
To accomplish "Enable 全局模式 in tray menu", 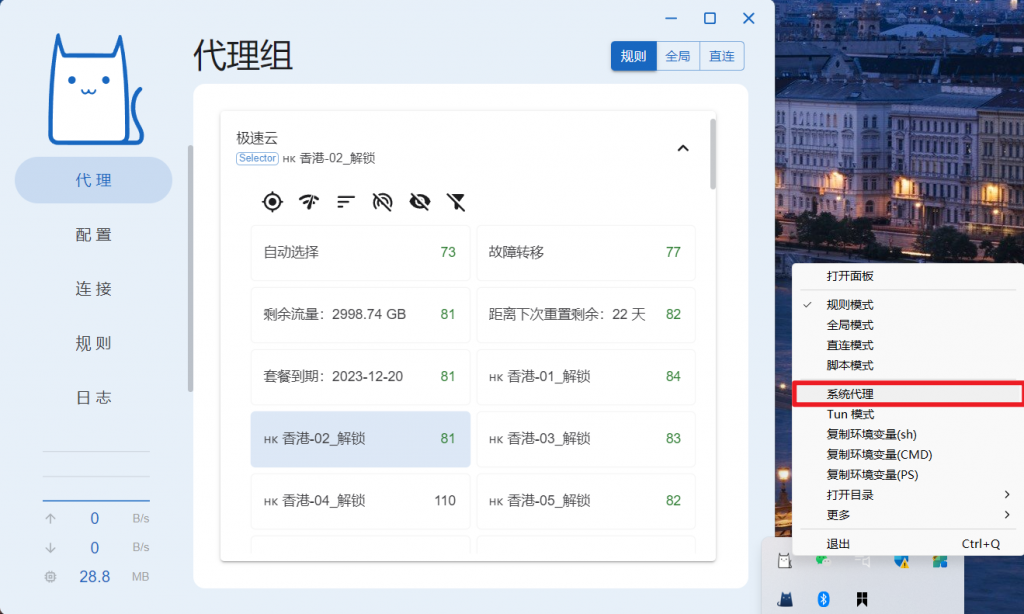I will pyautogui.click(x=908, y=325).
